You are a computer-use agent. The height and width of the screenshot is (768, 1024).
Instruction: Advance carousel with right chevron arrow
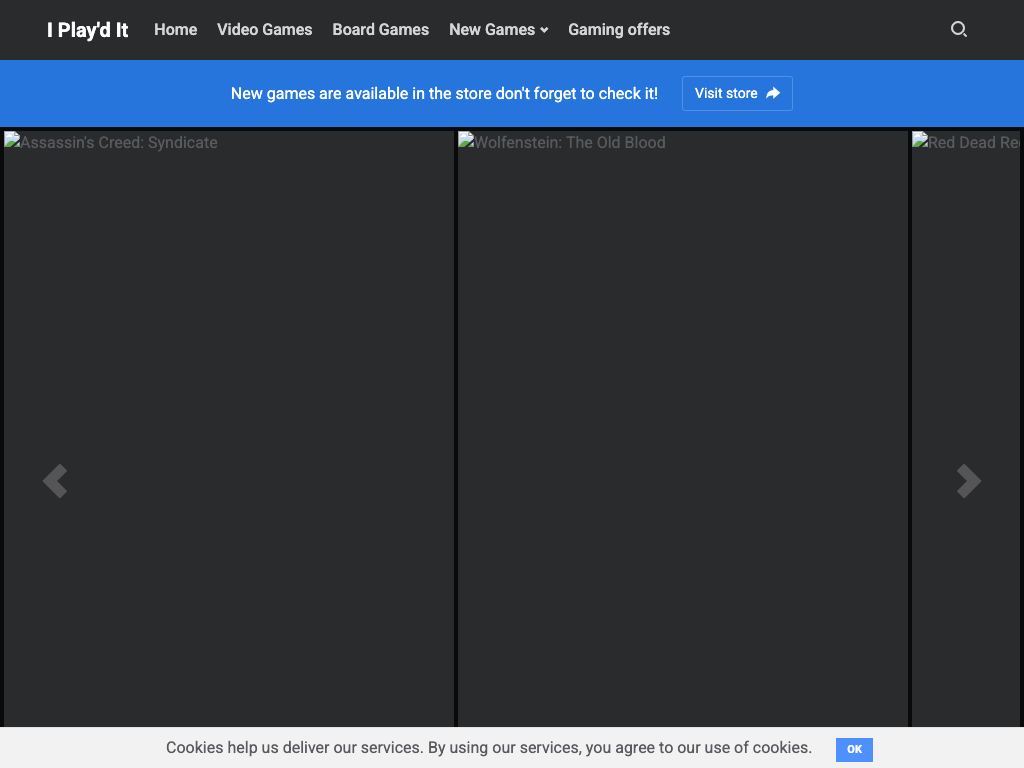(x=968, y=481)
